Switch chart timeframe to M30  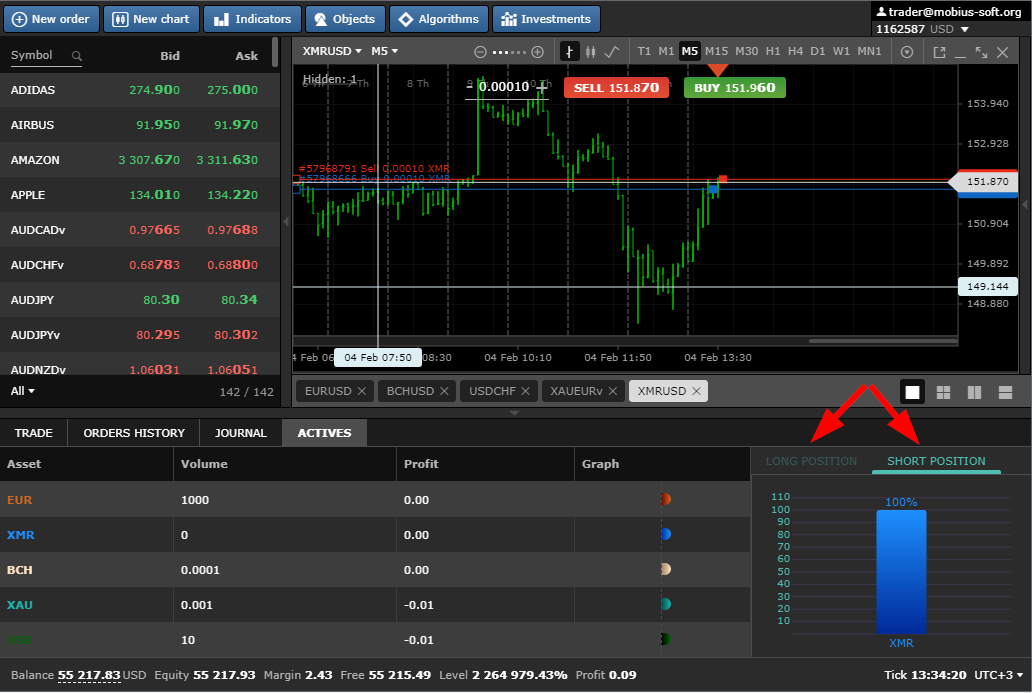(746, 51)
